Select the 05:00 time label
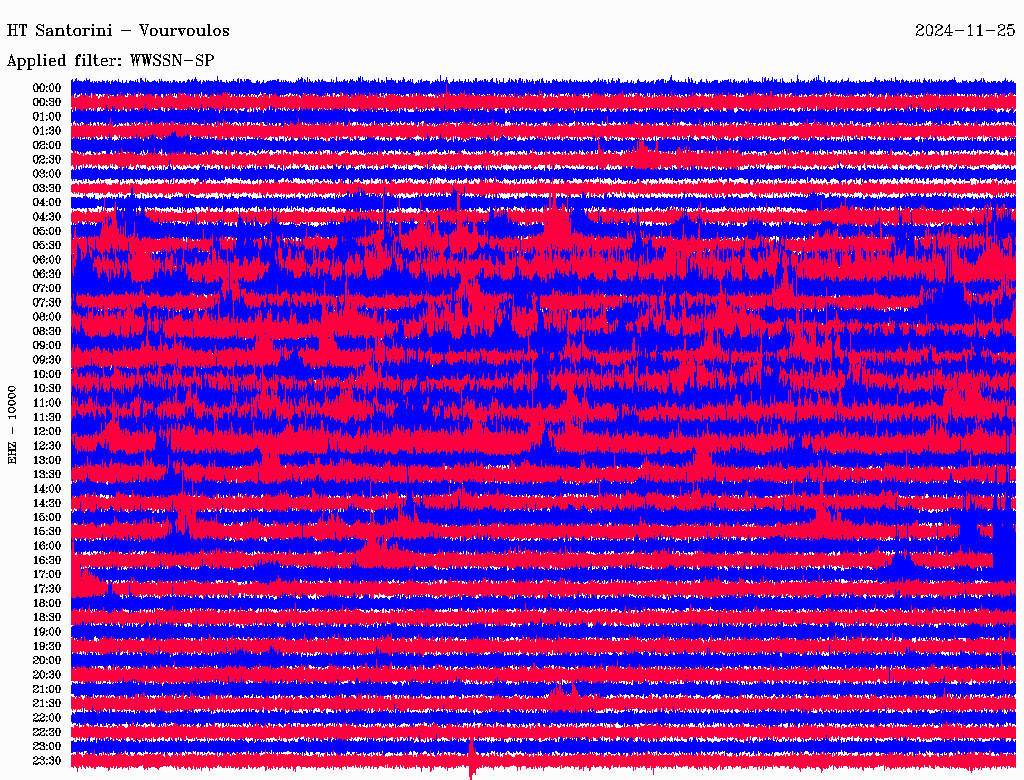1024x780 pixels. [x=47, y=231]
